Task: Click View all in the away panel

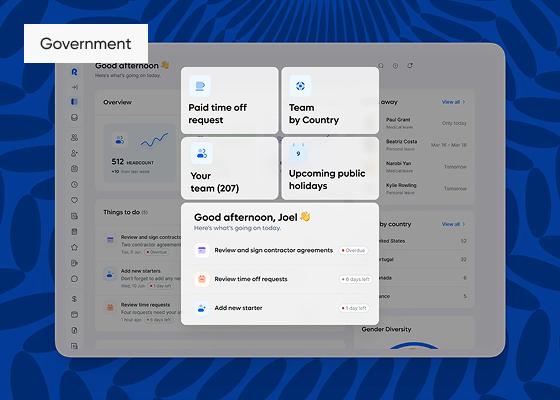Action: pos(451,102)
